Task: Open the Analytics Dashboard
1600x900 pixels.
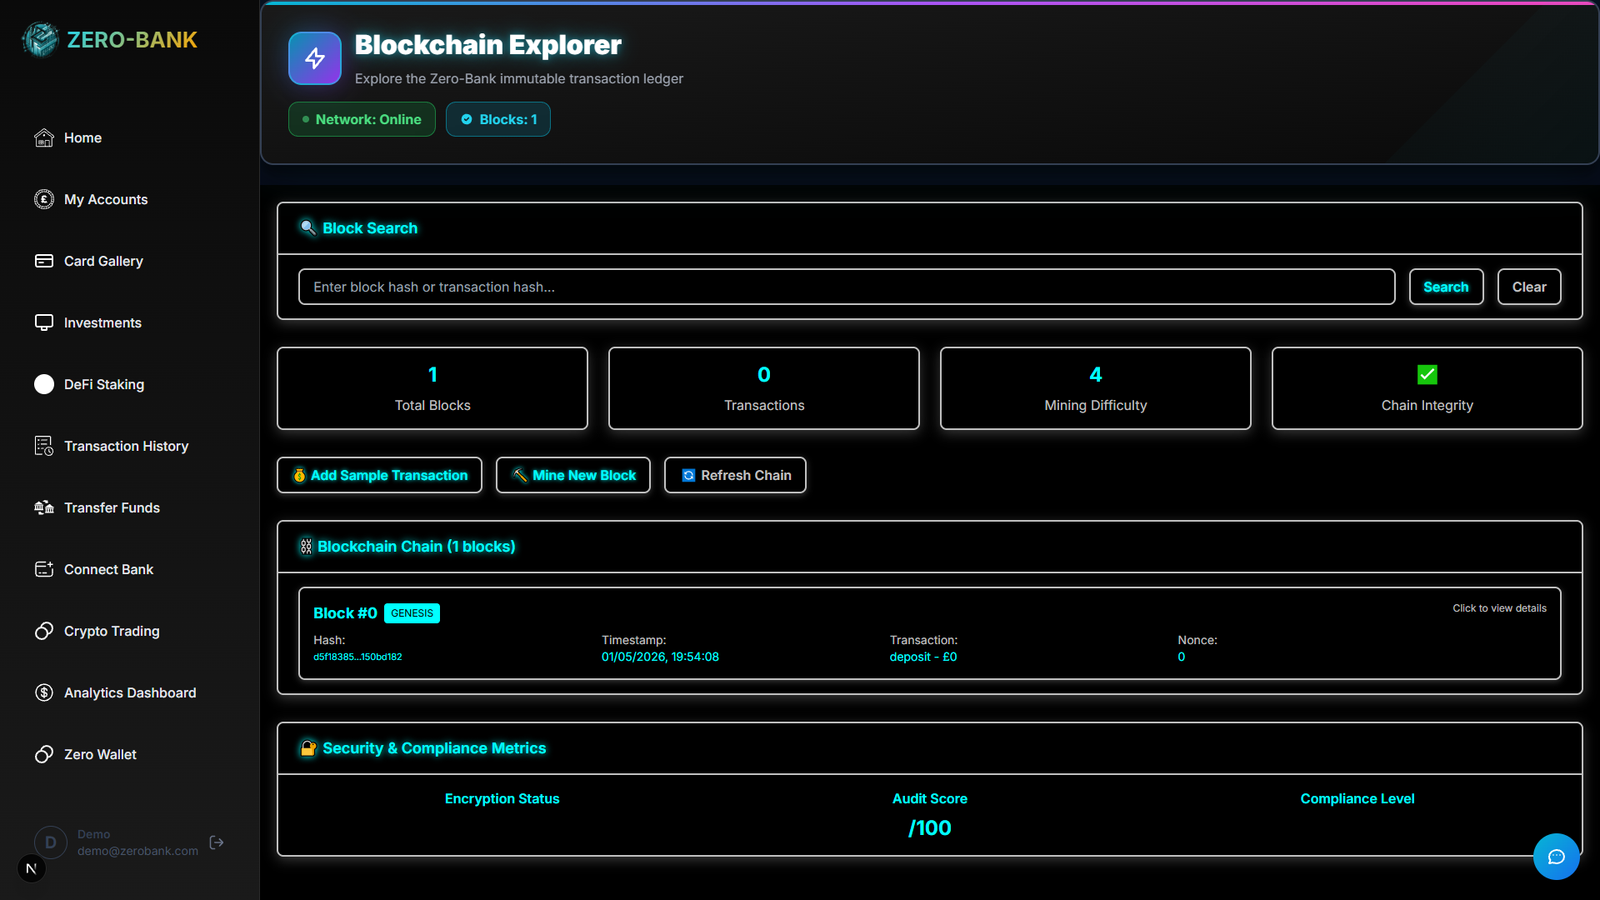Action: pos(130,693)
